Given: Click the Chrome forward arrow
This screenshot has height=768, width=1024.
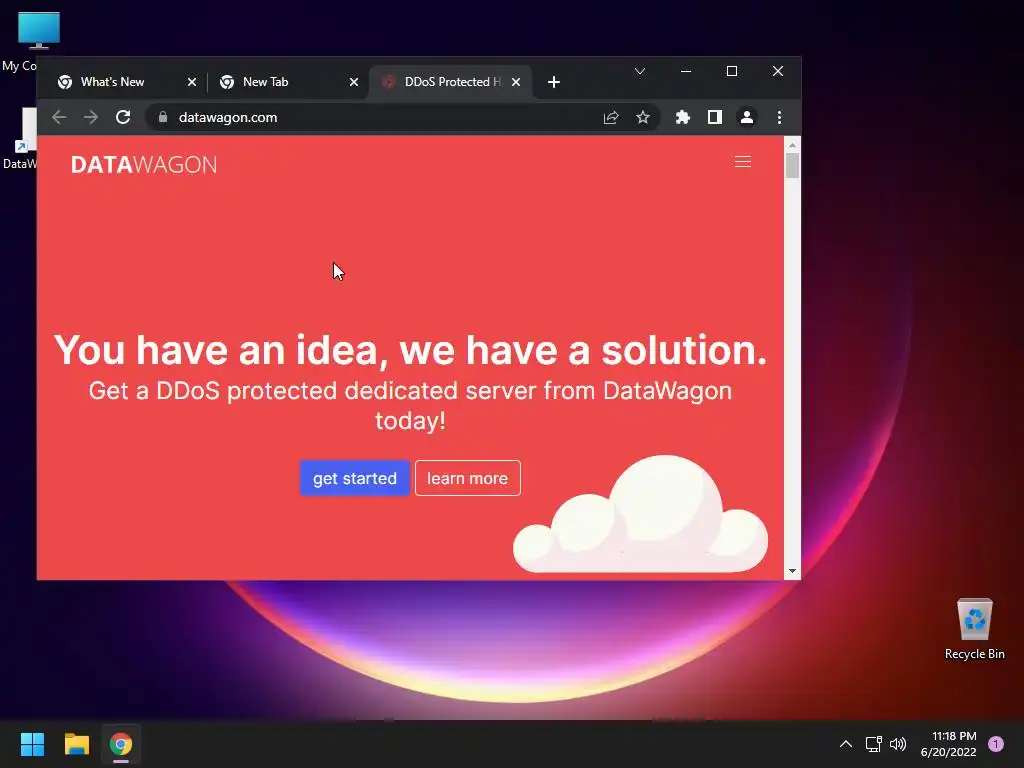Looking at the screenshot, I should point(91,118).
